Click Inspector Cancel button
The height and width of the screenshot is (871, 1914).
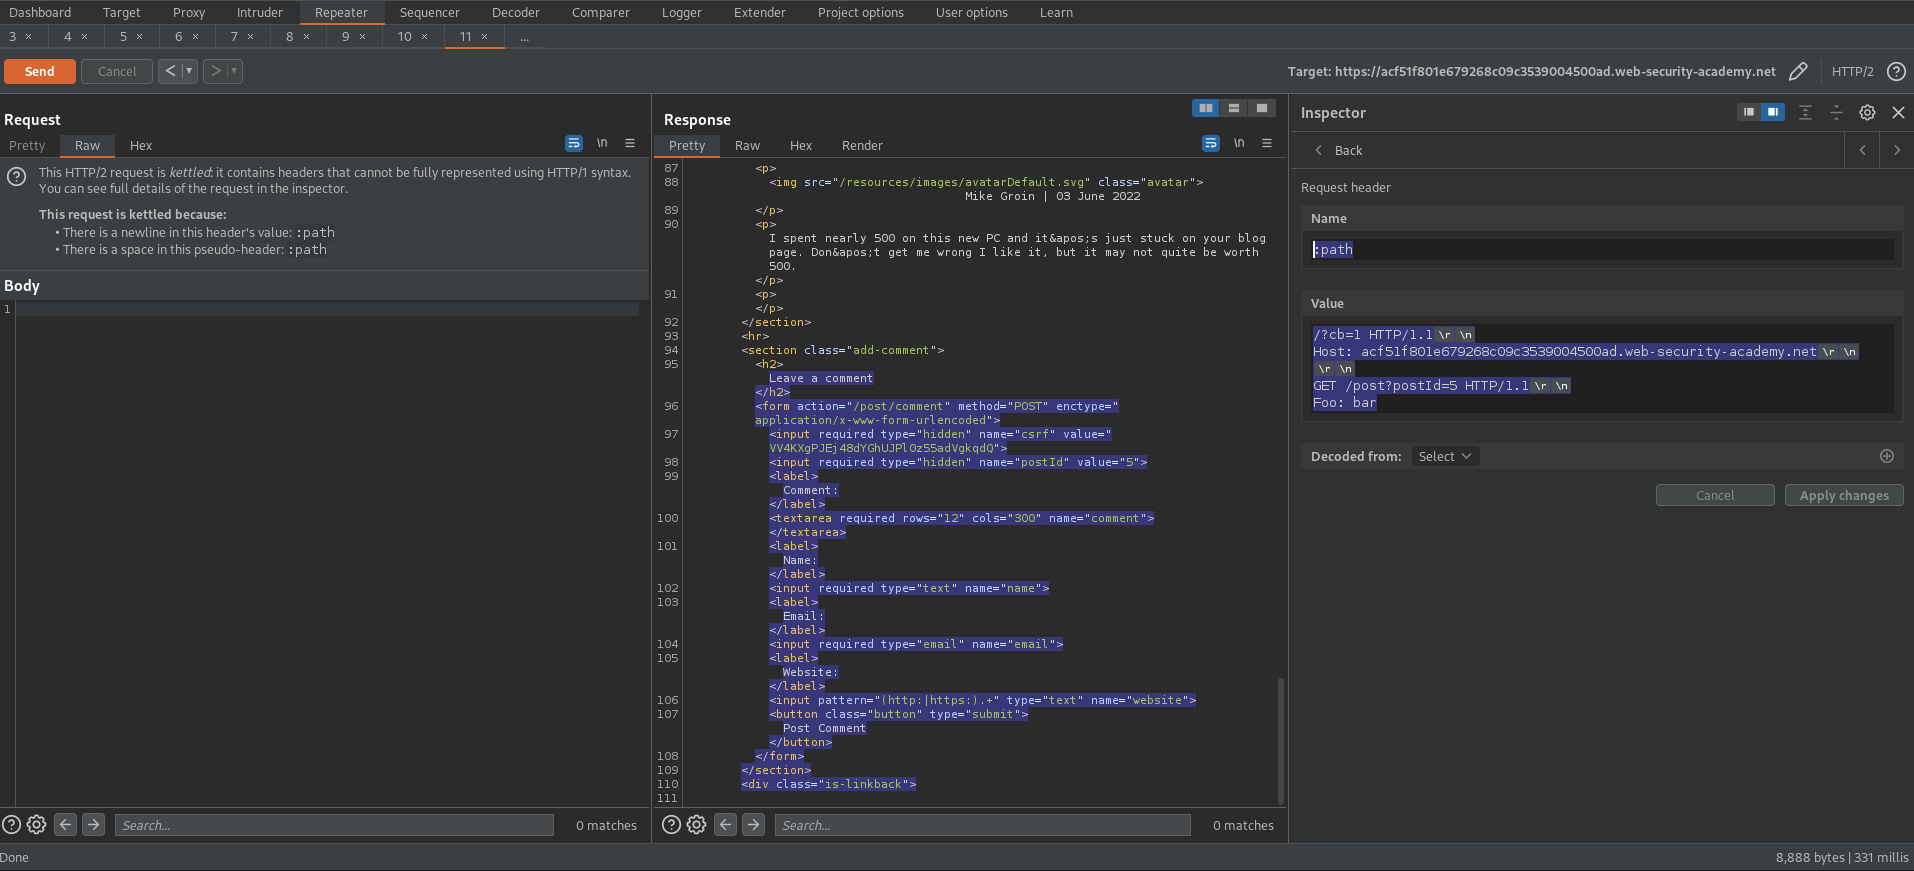1715,495
